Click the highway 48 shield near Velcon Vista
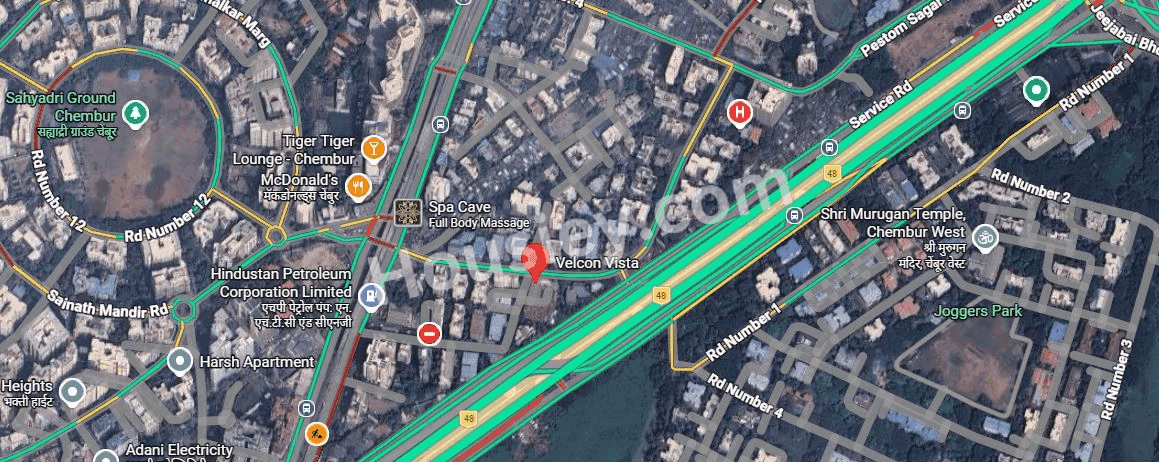This screenshot has width=1159, height=462. [x=661, y=296]
